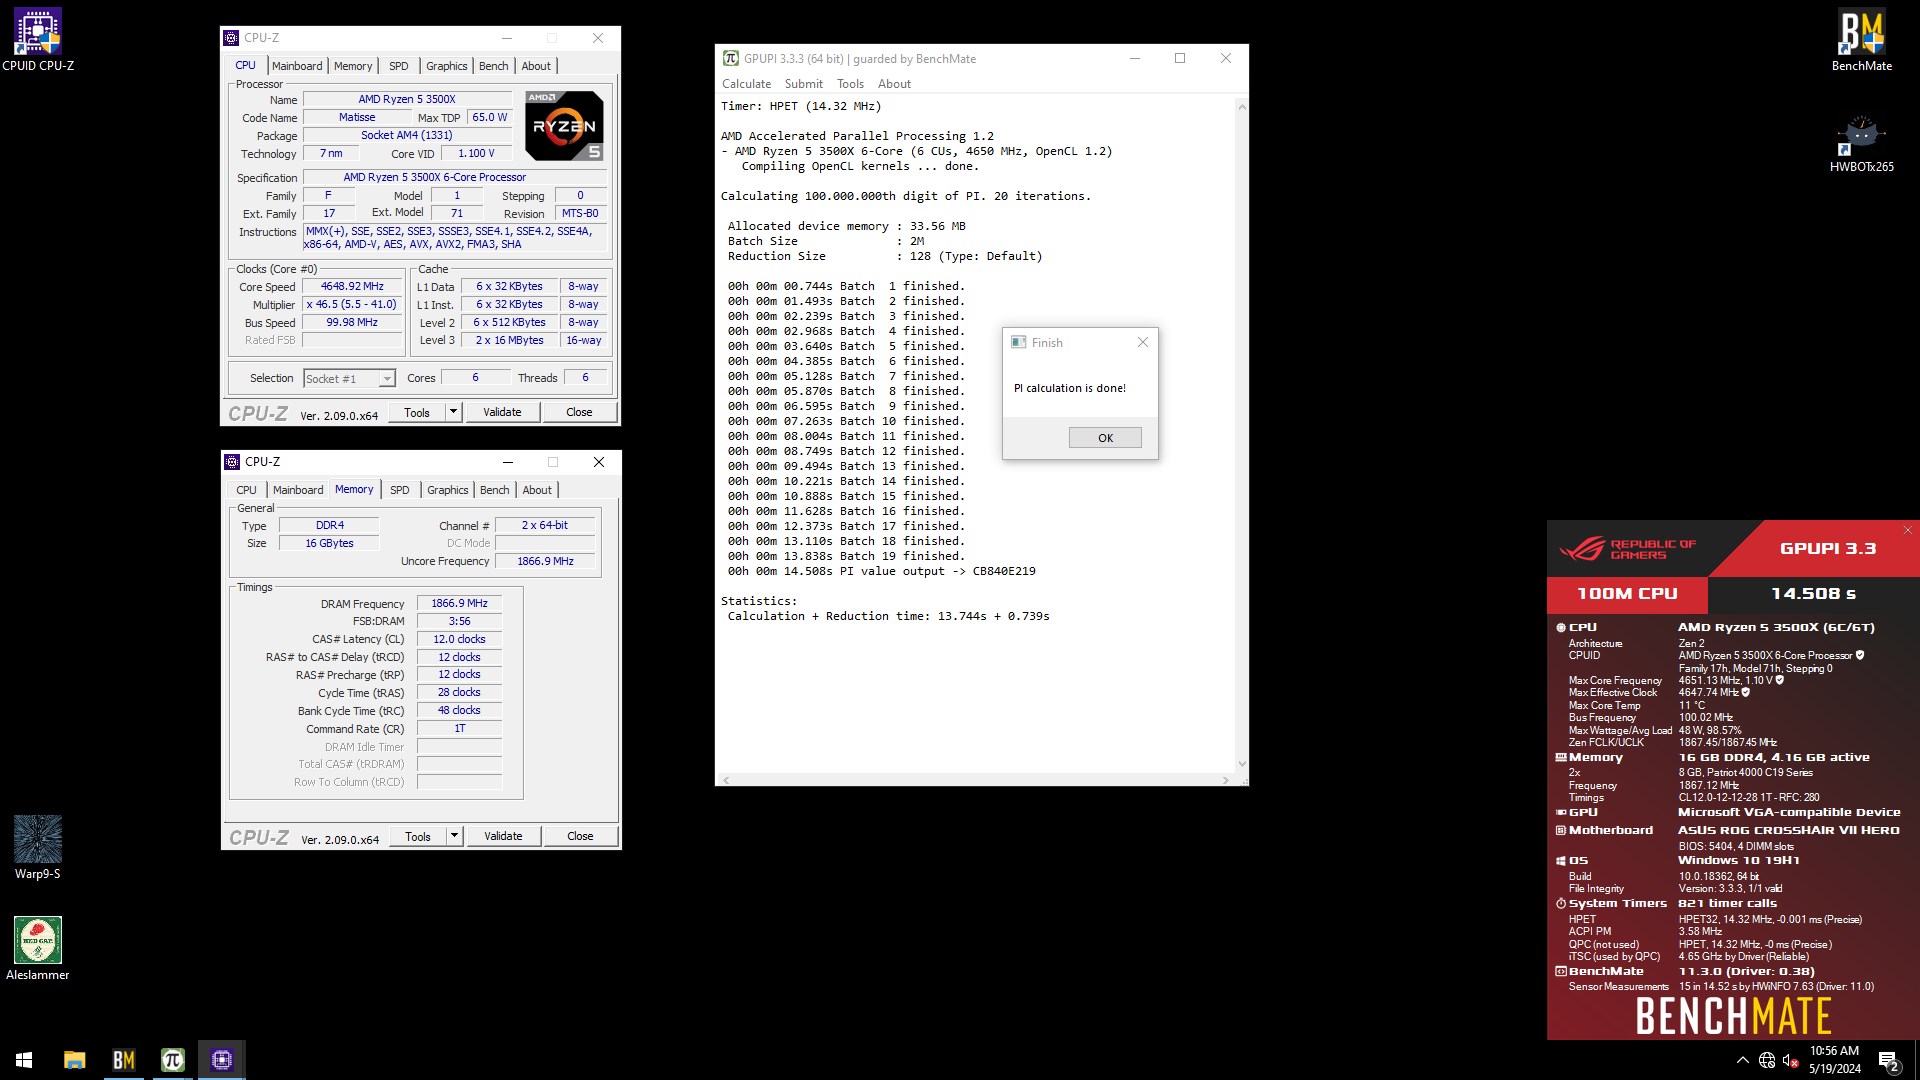Close the Finish dialog
This screenshot has width=1920, height=1080.
click(1143, 342)
